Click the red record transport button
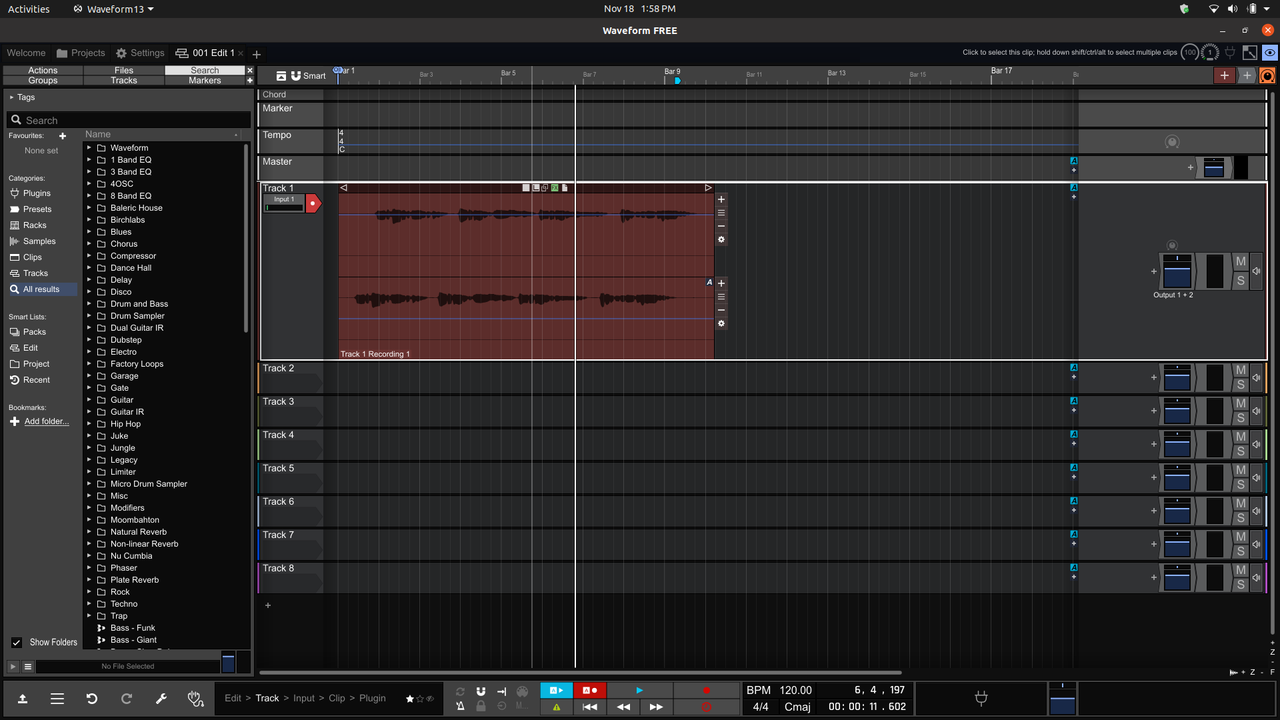1280x720 pixels. pyautogui.click(x=706, y=690)
